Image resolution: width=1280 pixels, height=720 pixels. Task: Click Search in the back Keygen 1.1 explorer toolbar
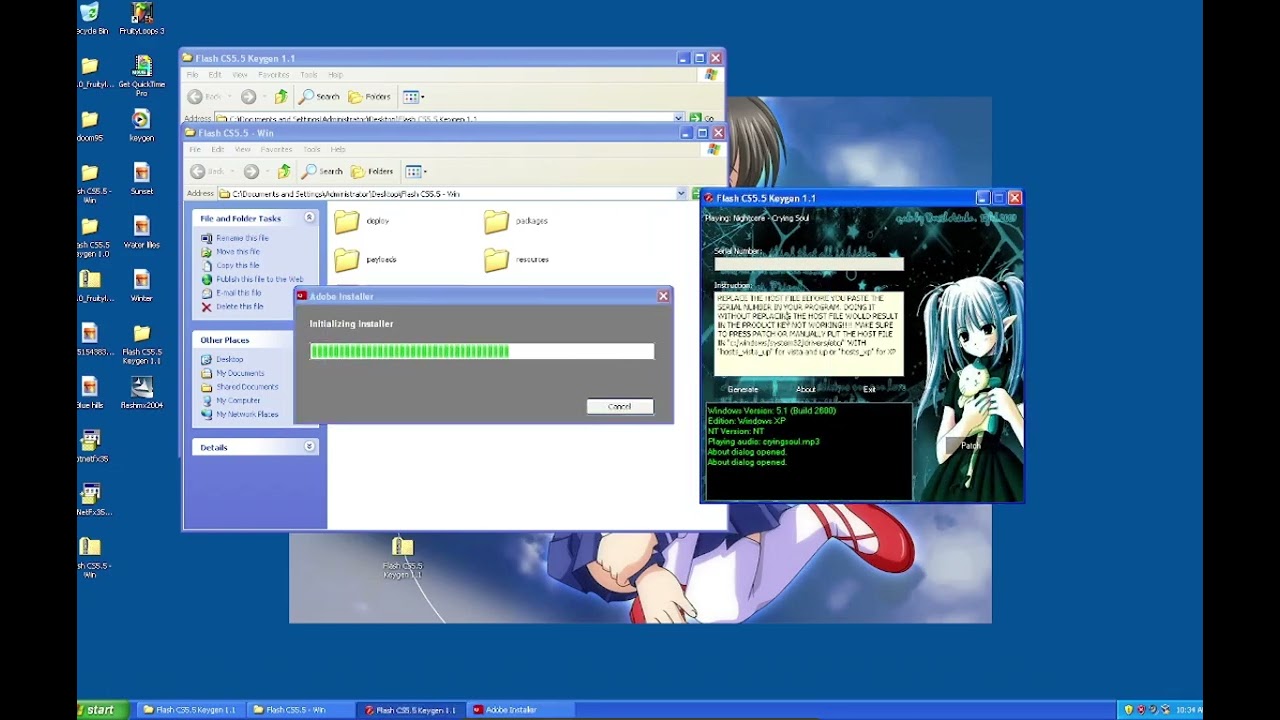pyautogui.click(x=319, y=96)
